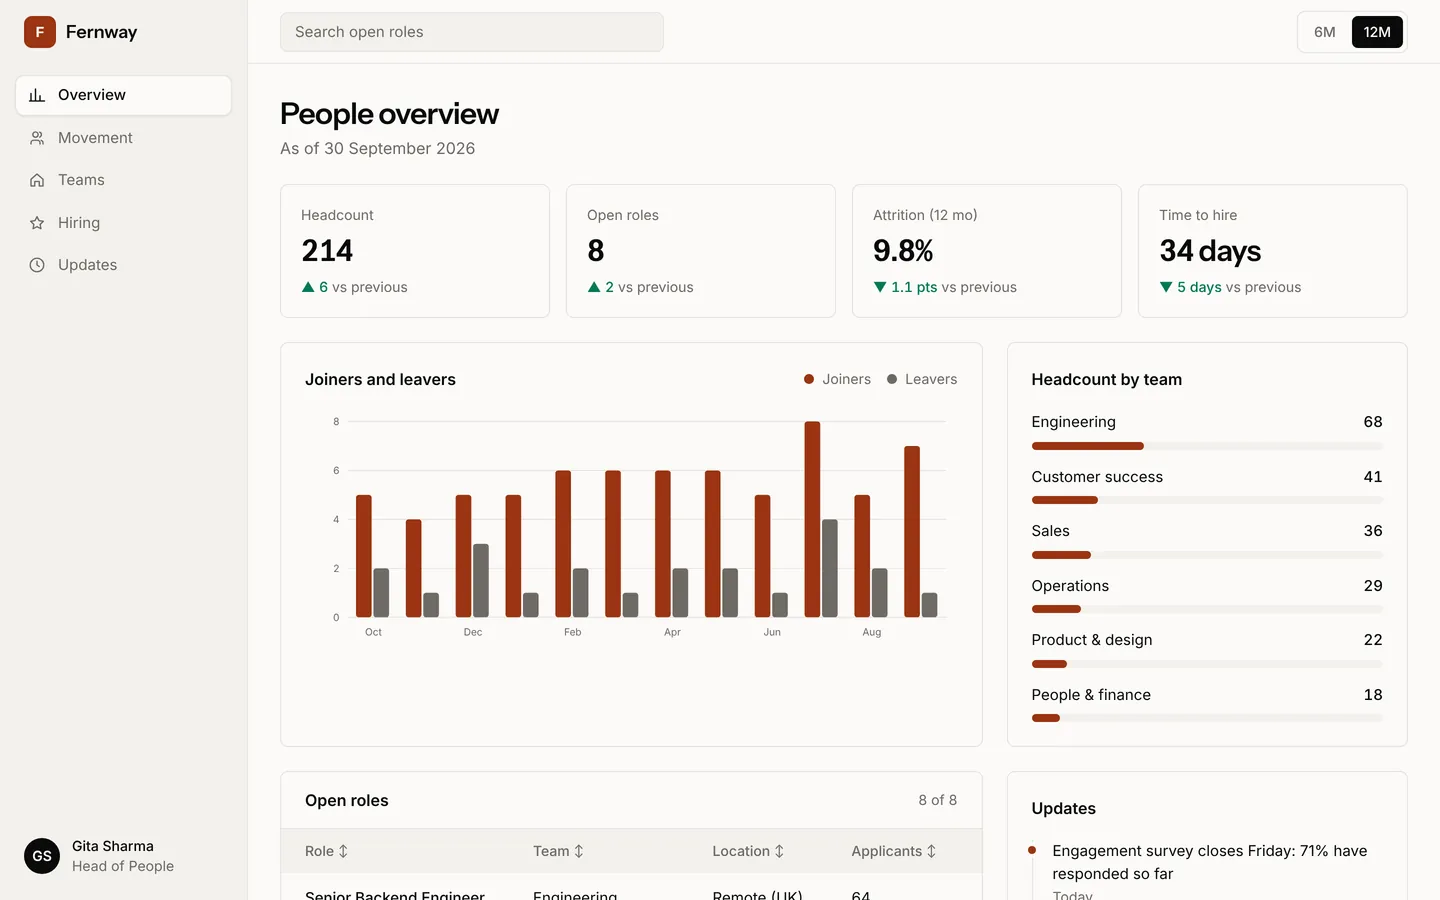Viewport: 1440px width, 900px height.
Task: Click the Hiring star icon
Action: (37, 223)
